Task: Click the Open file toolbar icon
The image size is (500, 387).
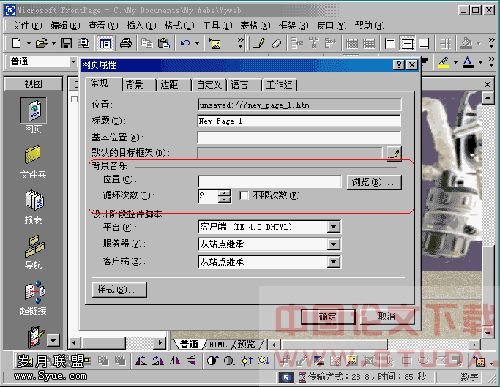Action: point(41,43)
